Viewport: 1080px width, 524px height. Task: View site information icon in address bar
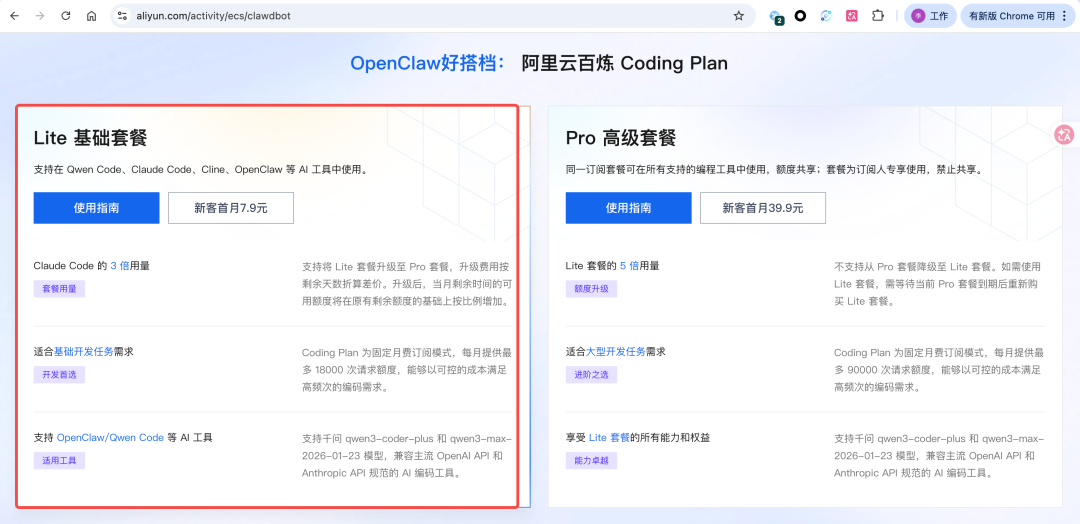(x=122, y=16)
